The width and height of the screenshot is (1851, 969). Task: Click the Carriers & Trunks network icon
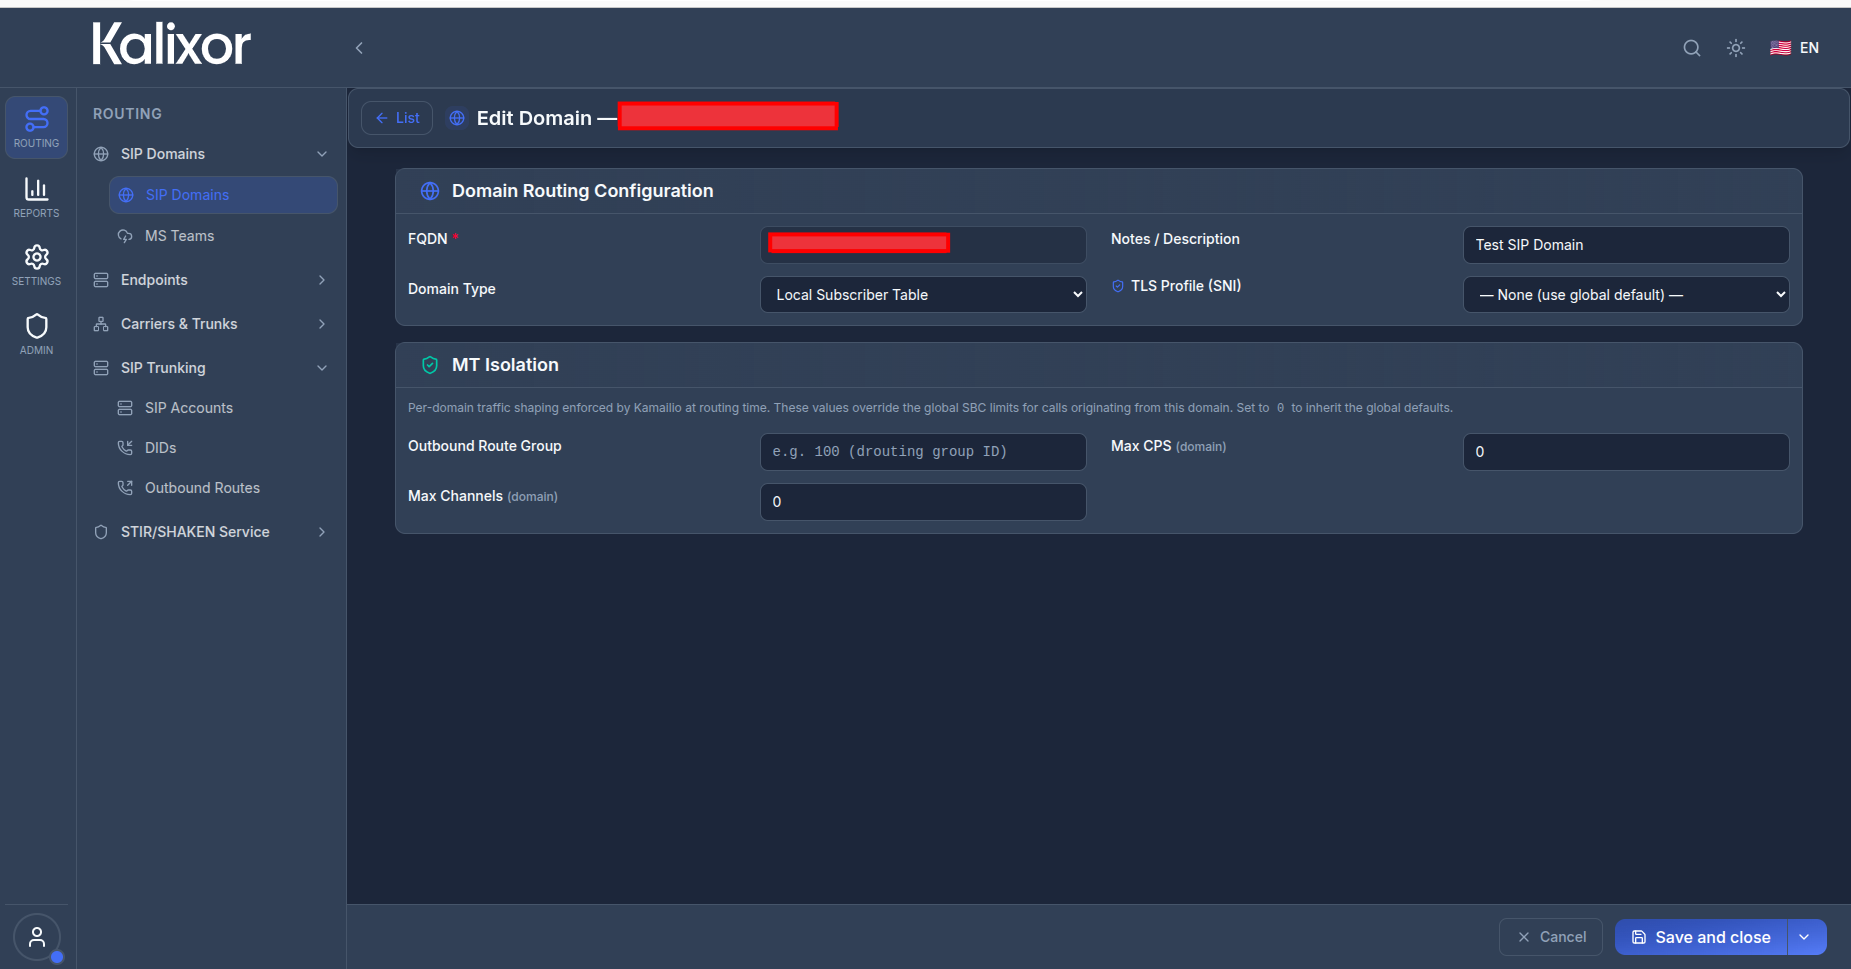tap(101, 324)
